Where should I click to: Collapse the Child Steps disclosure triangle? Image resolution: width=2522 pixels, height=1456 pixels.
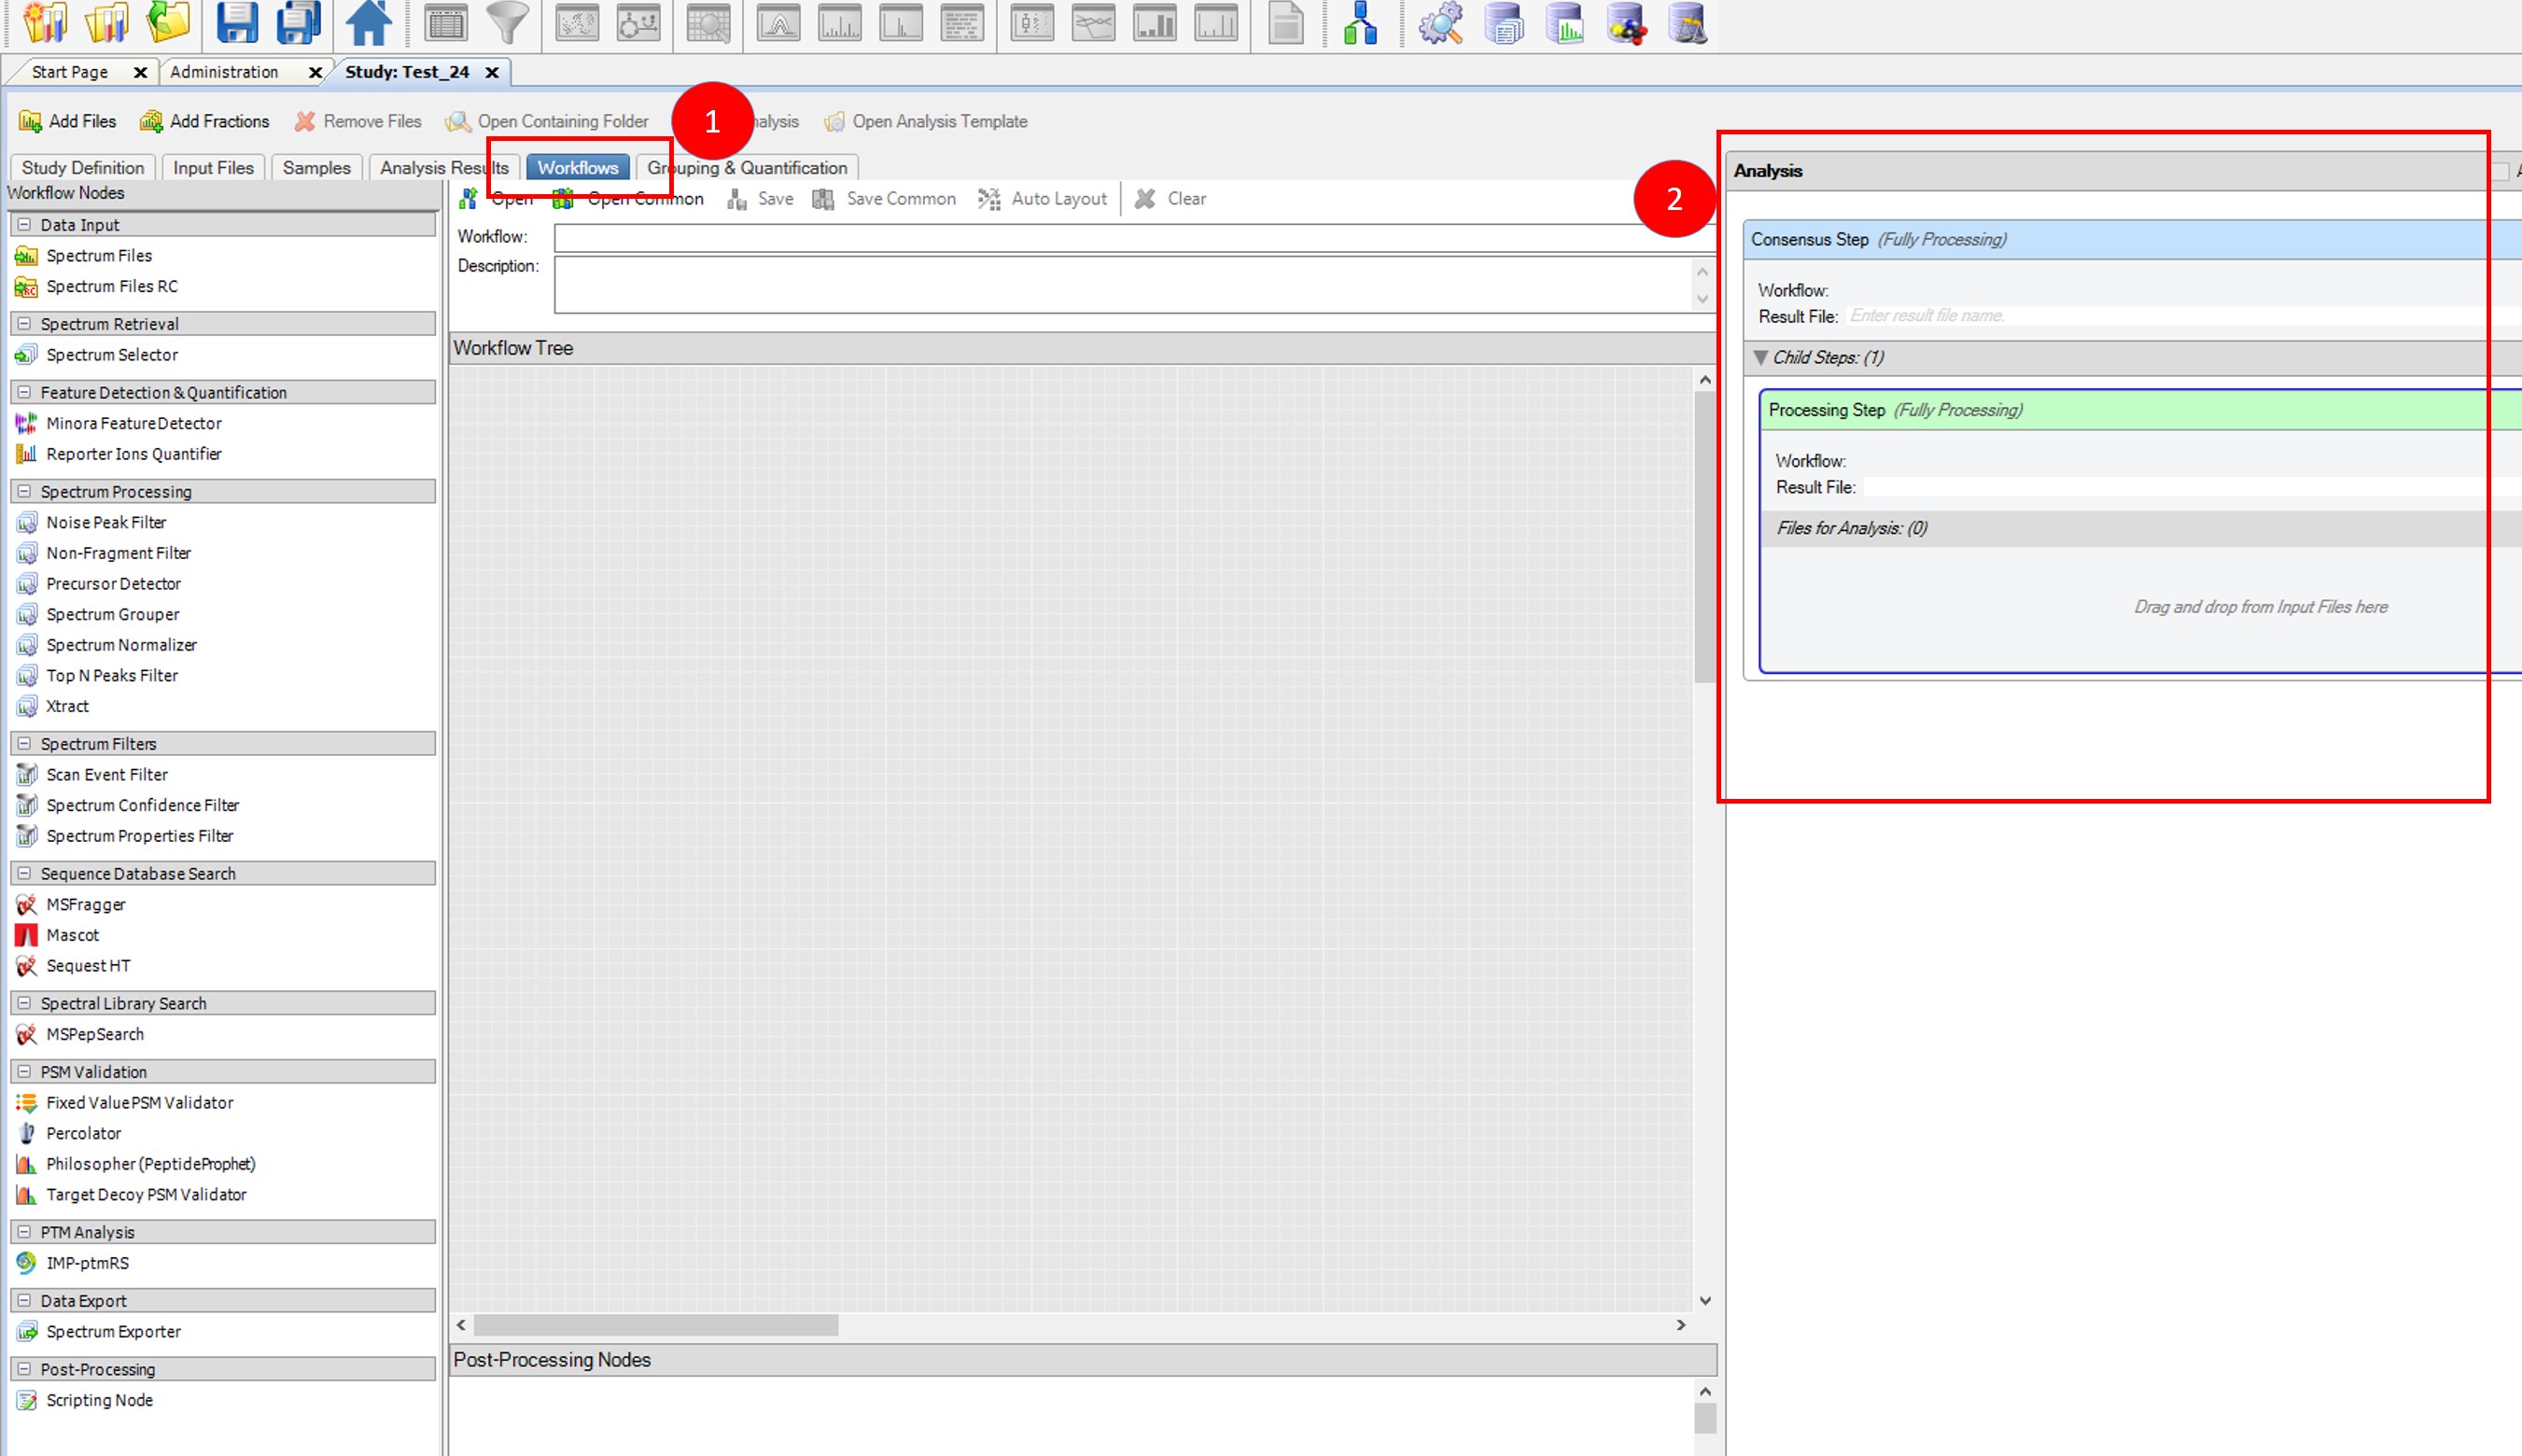pos(1760,358)
